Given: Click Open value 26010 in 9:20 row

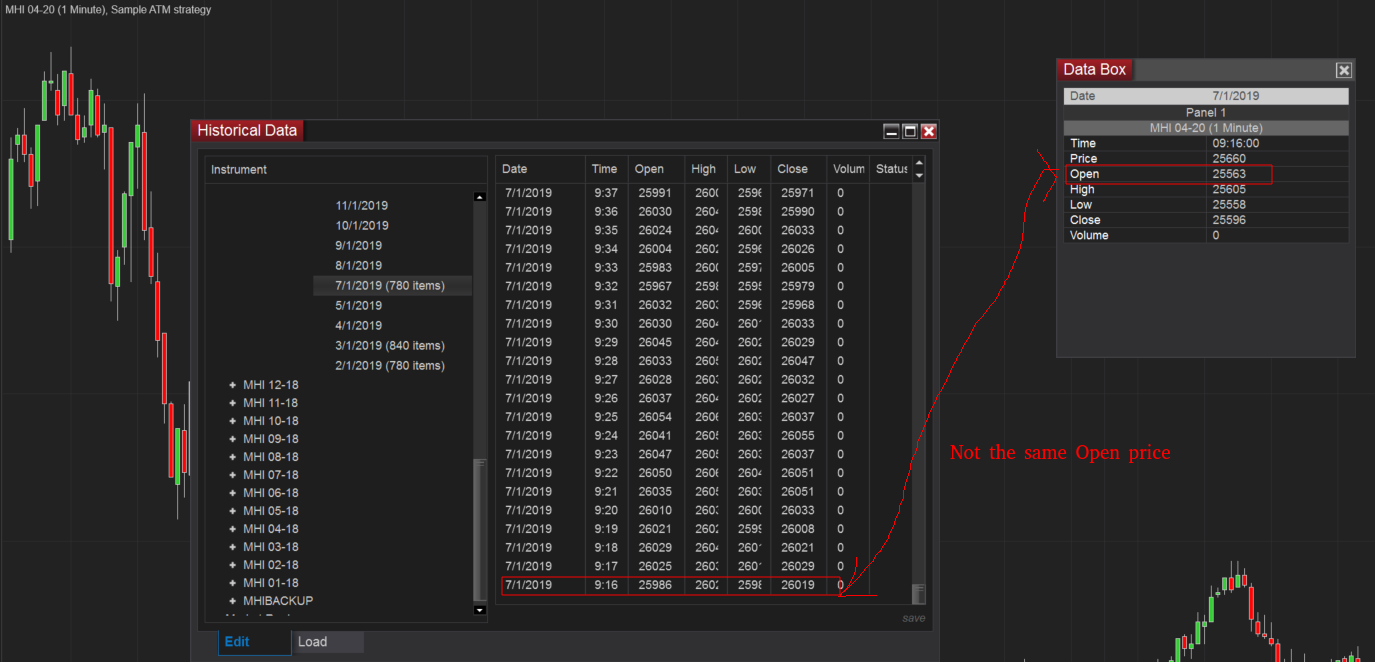Looking at the screenshot, I should click(655, 510).
